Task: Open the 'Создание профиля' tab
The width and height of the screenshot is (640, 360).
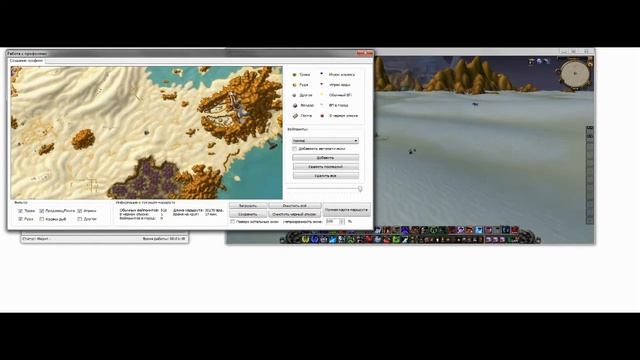Action: point(27,60)
